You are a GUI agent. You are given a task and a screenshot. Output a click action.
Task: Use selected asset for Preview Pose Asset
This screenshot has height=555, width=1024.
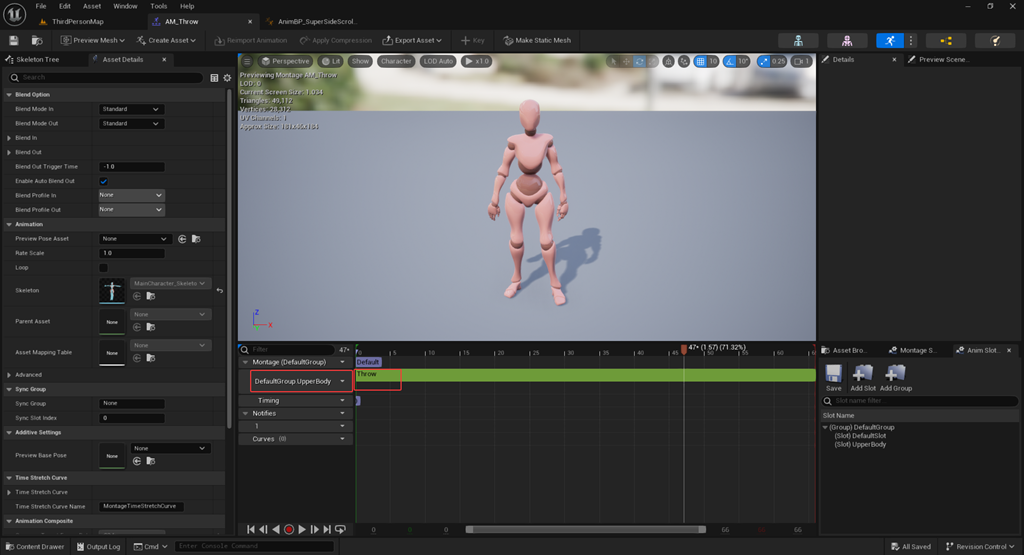coord(182,239)
